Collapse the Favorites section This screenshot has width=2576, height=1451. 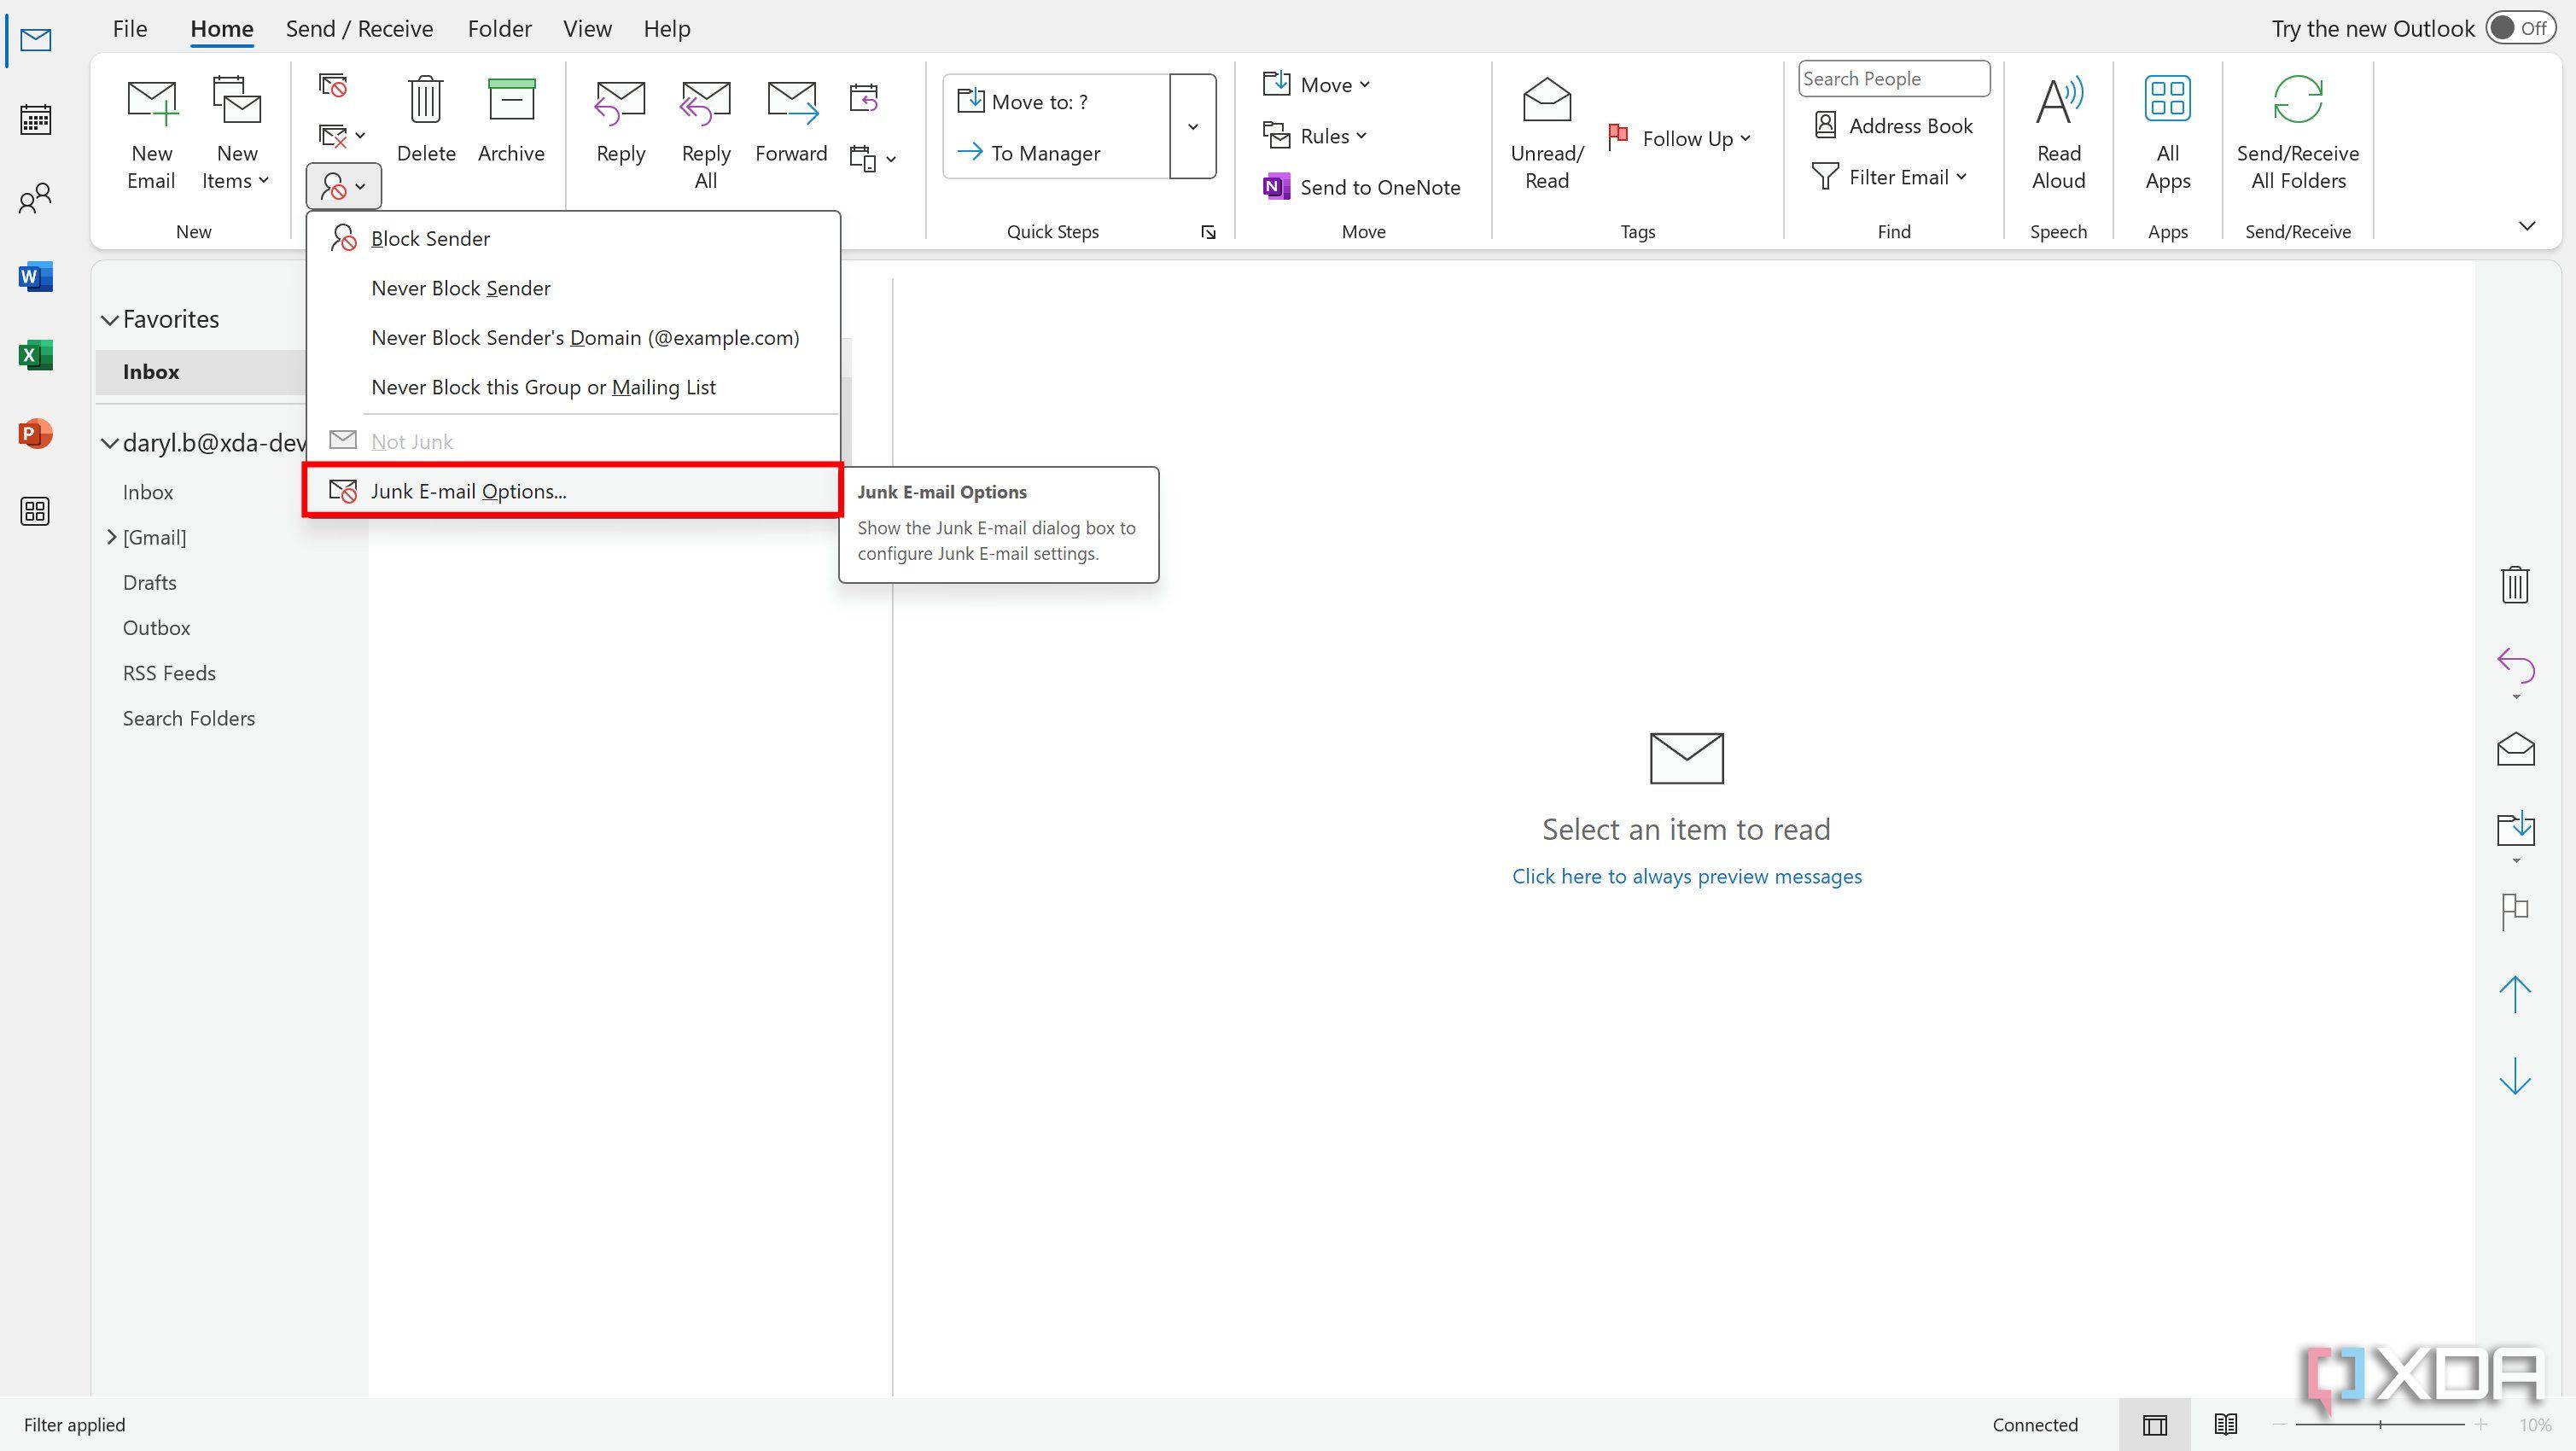coord(109,320)
